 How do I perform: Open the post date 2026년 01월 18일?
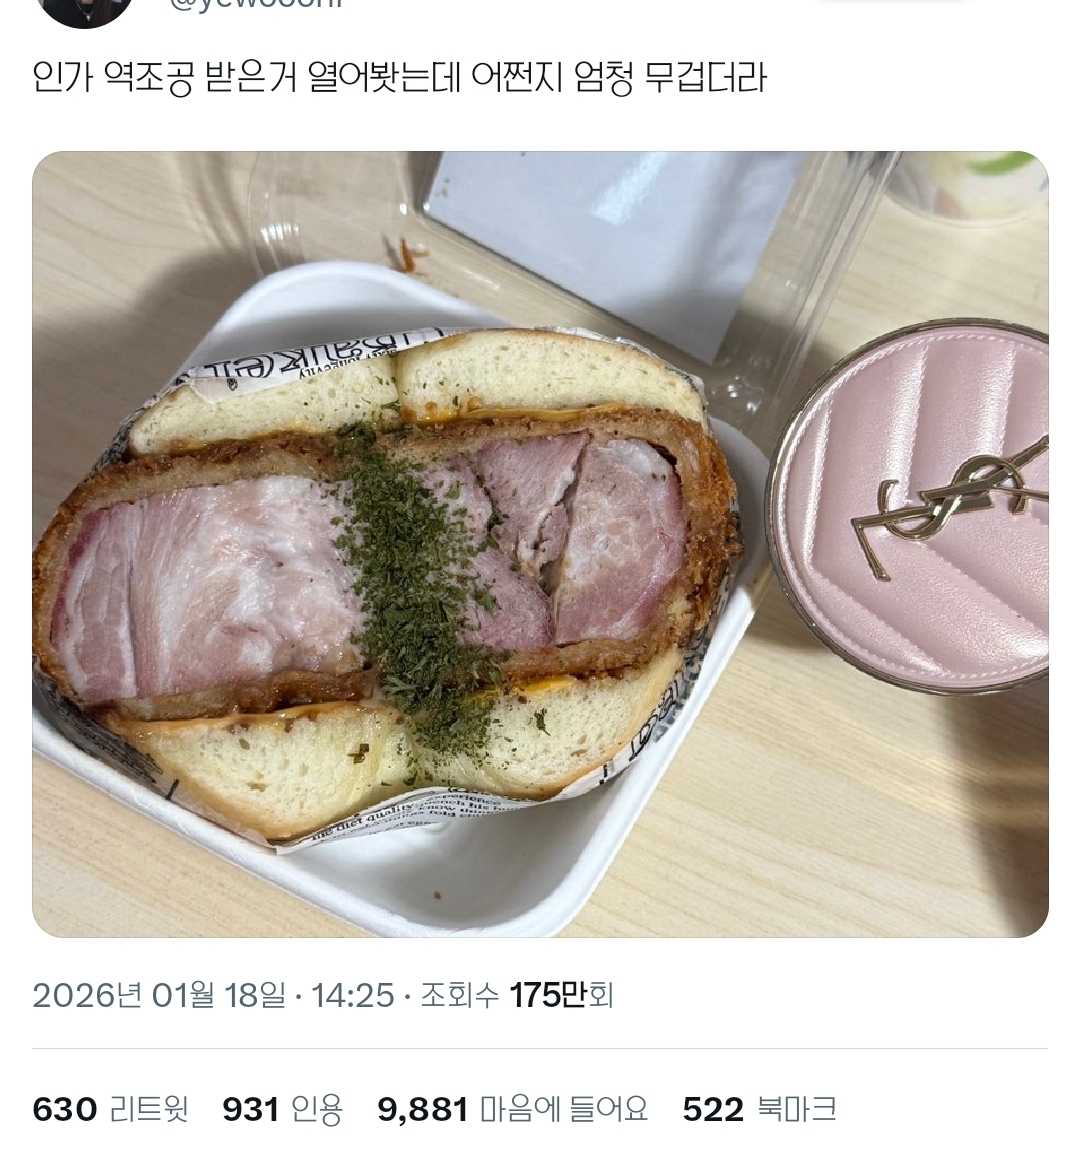click(159, 995)
